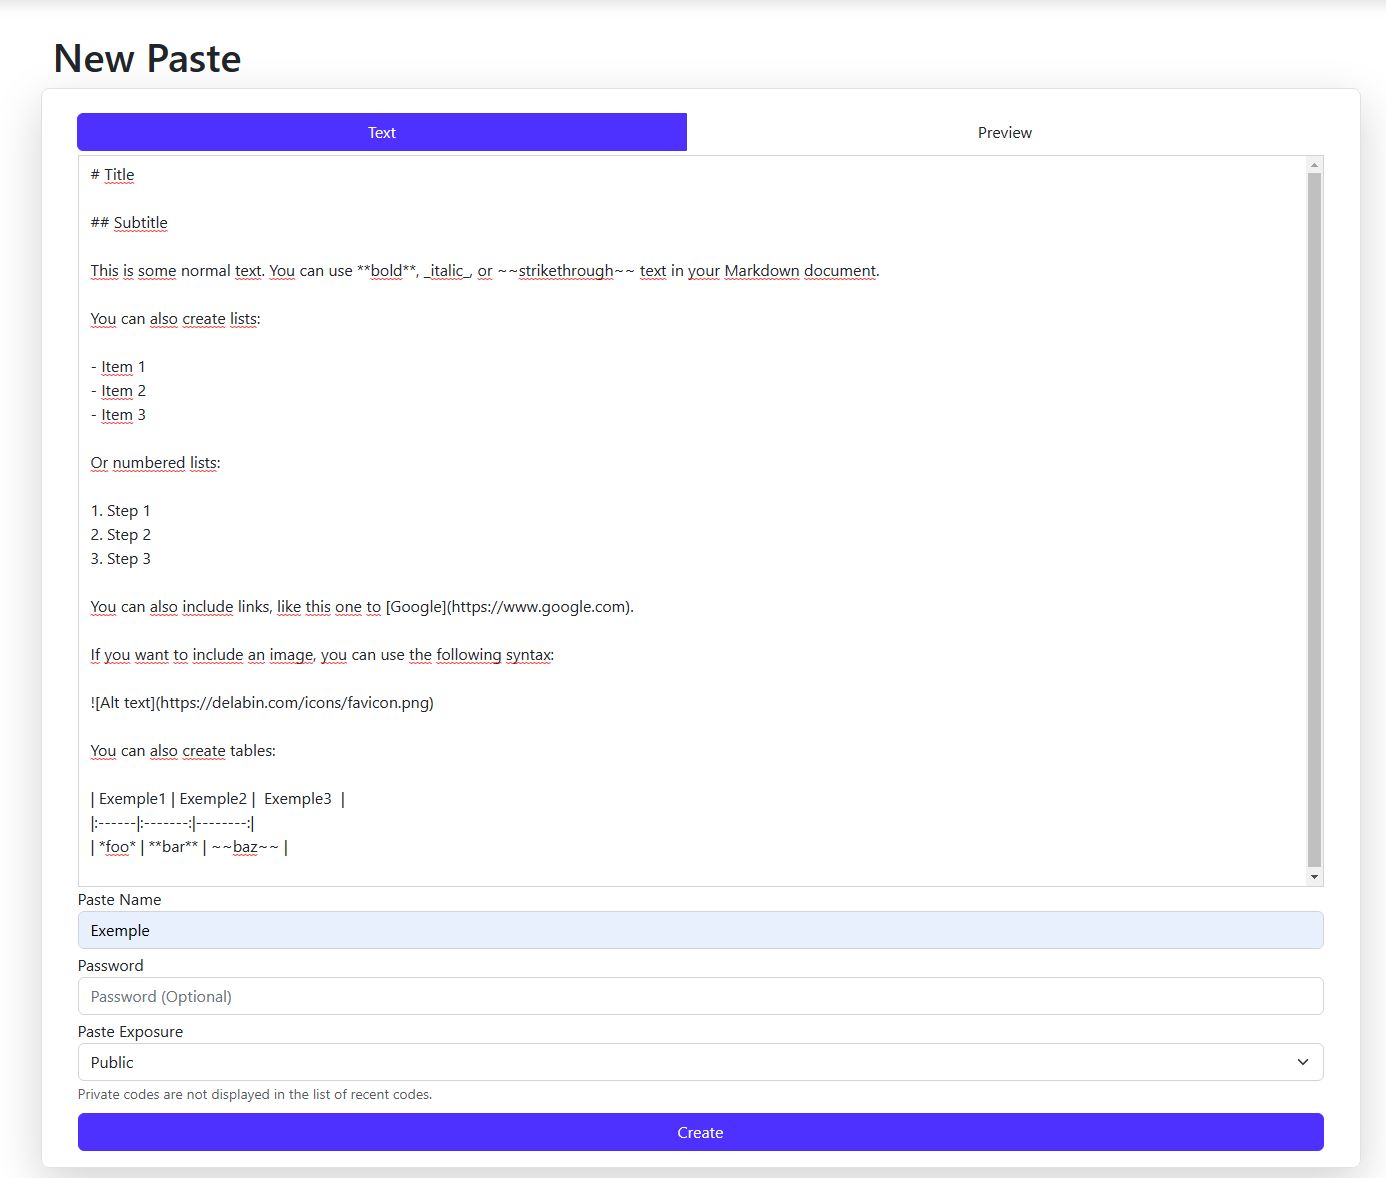
Task: Click the New Paste page heading
Action: pyautogui.click(x=146, y=58)
